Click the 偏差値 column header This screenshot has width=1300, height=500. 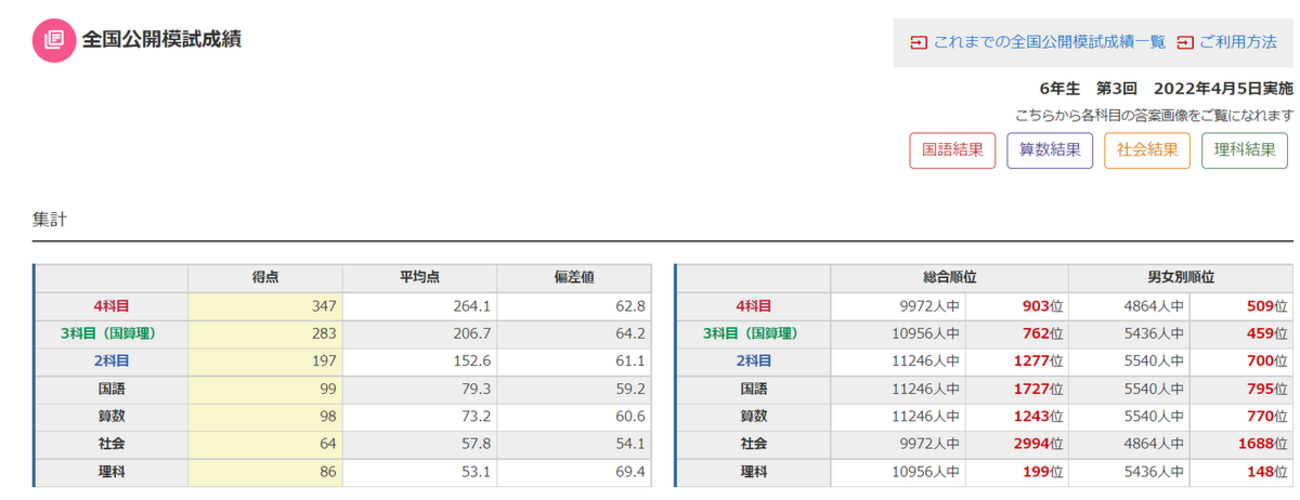(x=573, y=277)
